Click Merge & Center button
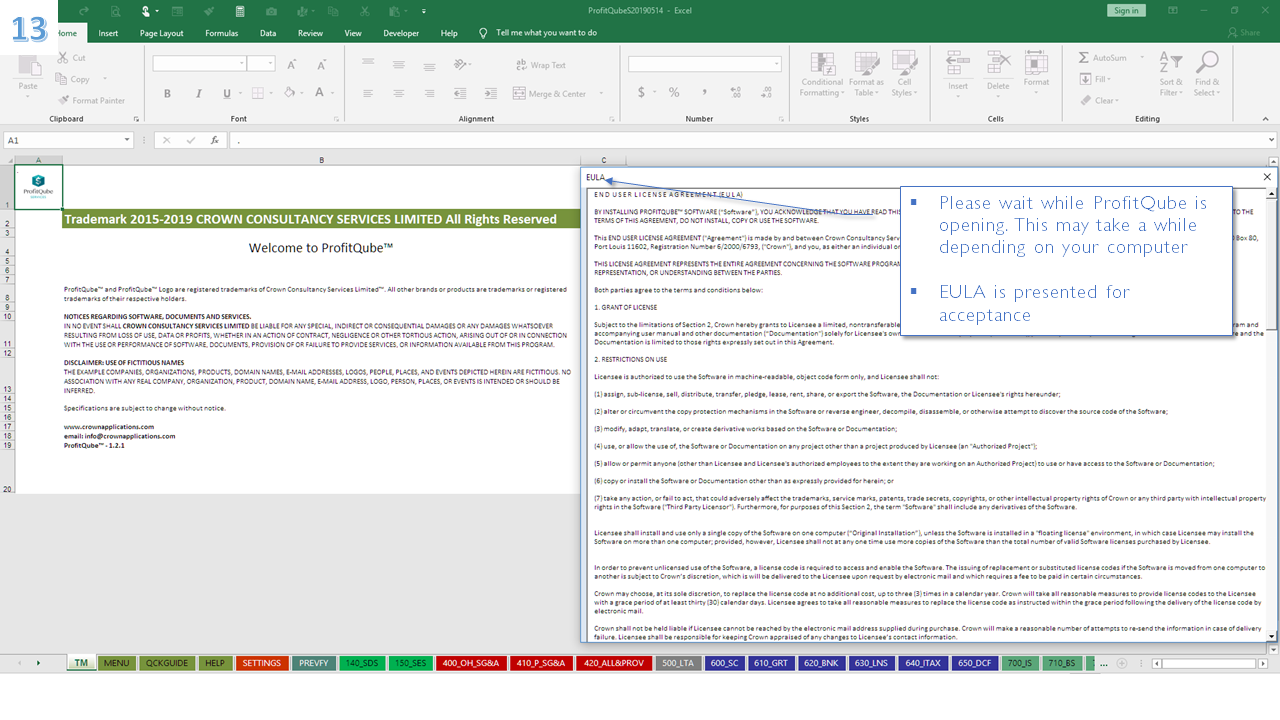 pos(550,93)
